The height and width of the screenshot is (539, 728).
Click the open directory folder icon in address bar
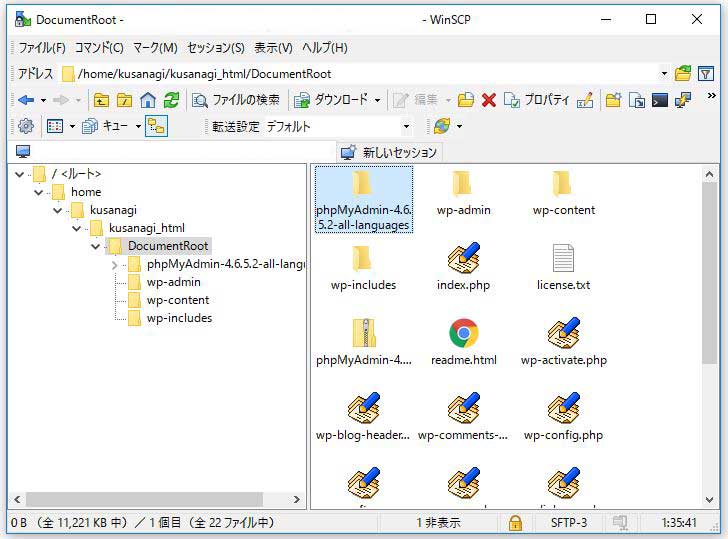click(683, 73)
